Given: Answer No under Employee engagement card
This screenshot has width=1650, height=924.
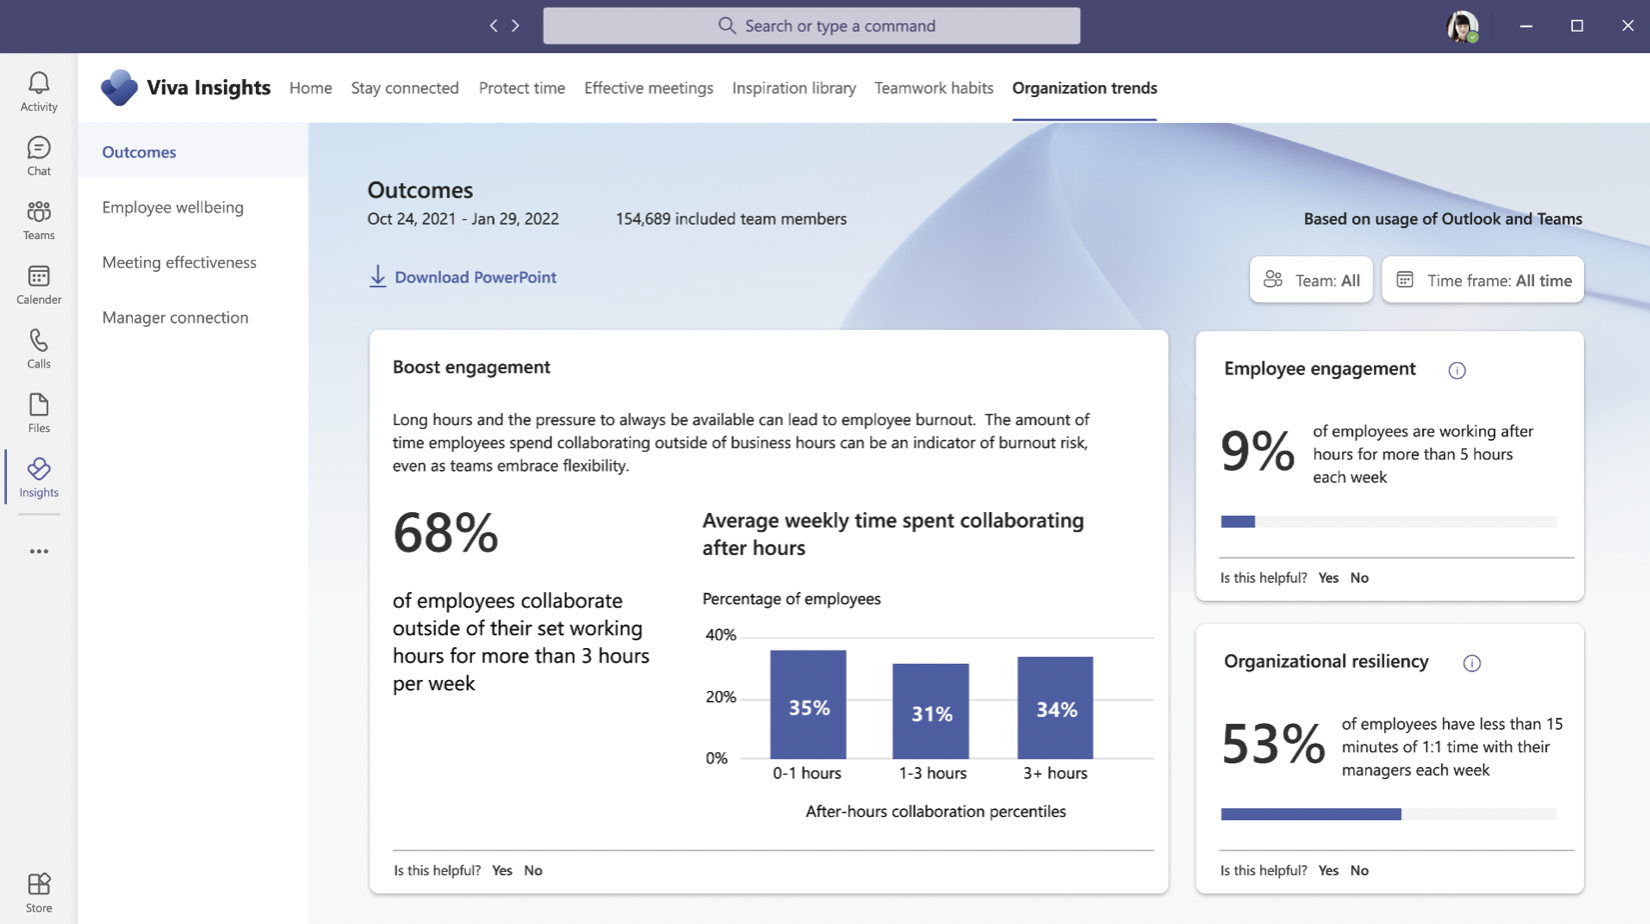Looking at the screenshot, I should [1359, 578].
